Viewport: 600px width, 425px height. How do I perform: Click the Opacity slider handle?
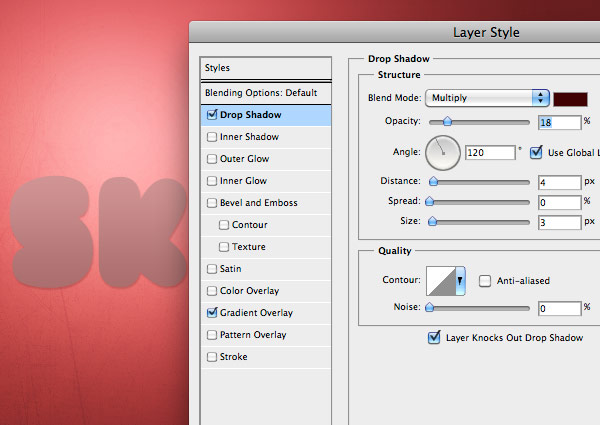tap(446, 121)
